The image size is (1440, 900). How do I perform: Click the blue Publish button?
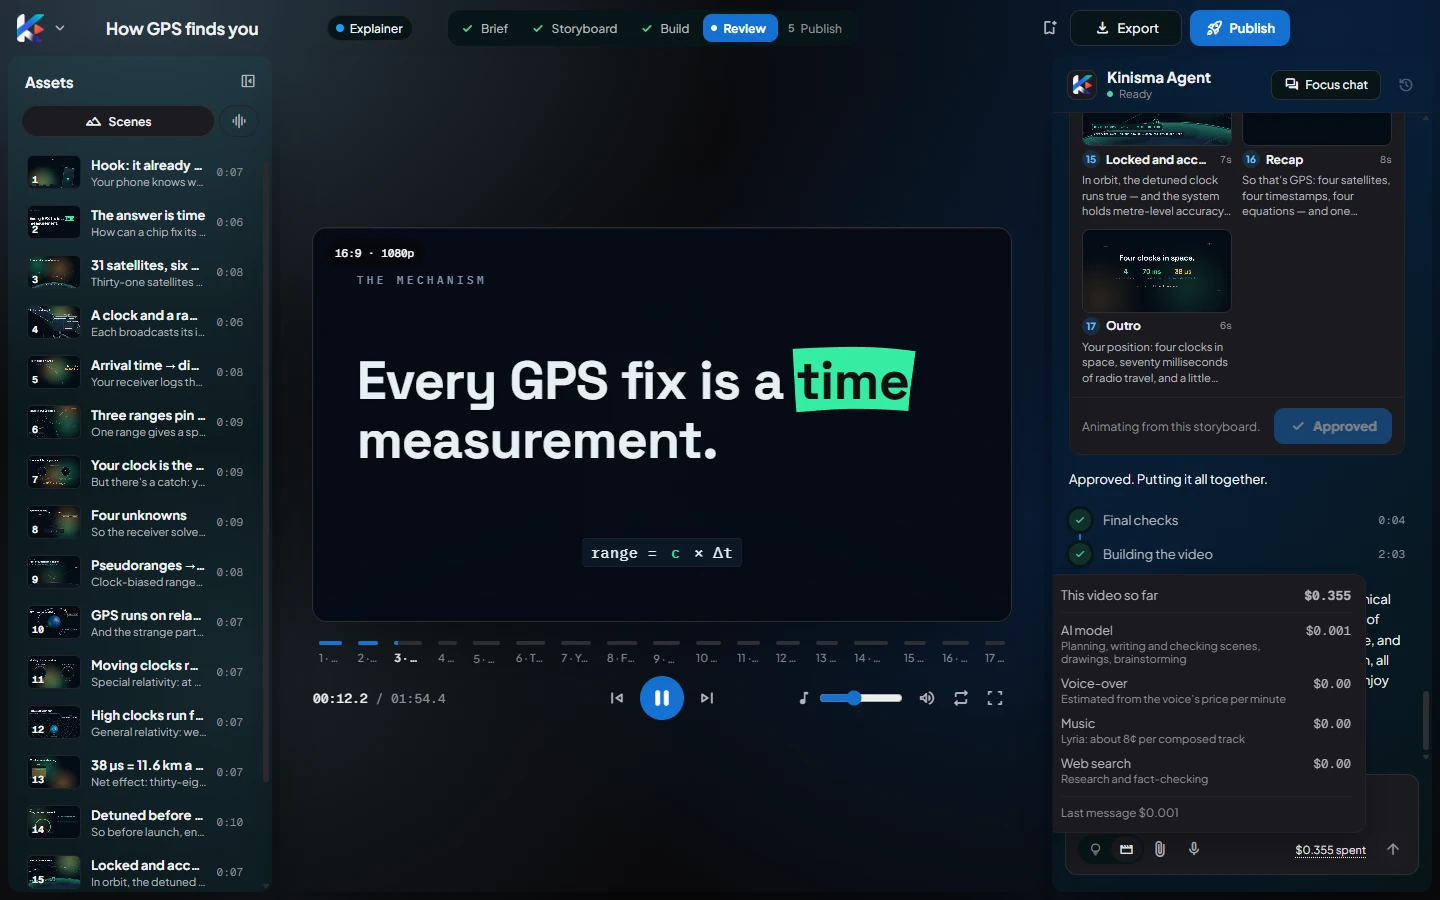click(x=1240, y=28)
